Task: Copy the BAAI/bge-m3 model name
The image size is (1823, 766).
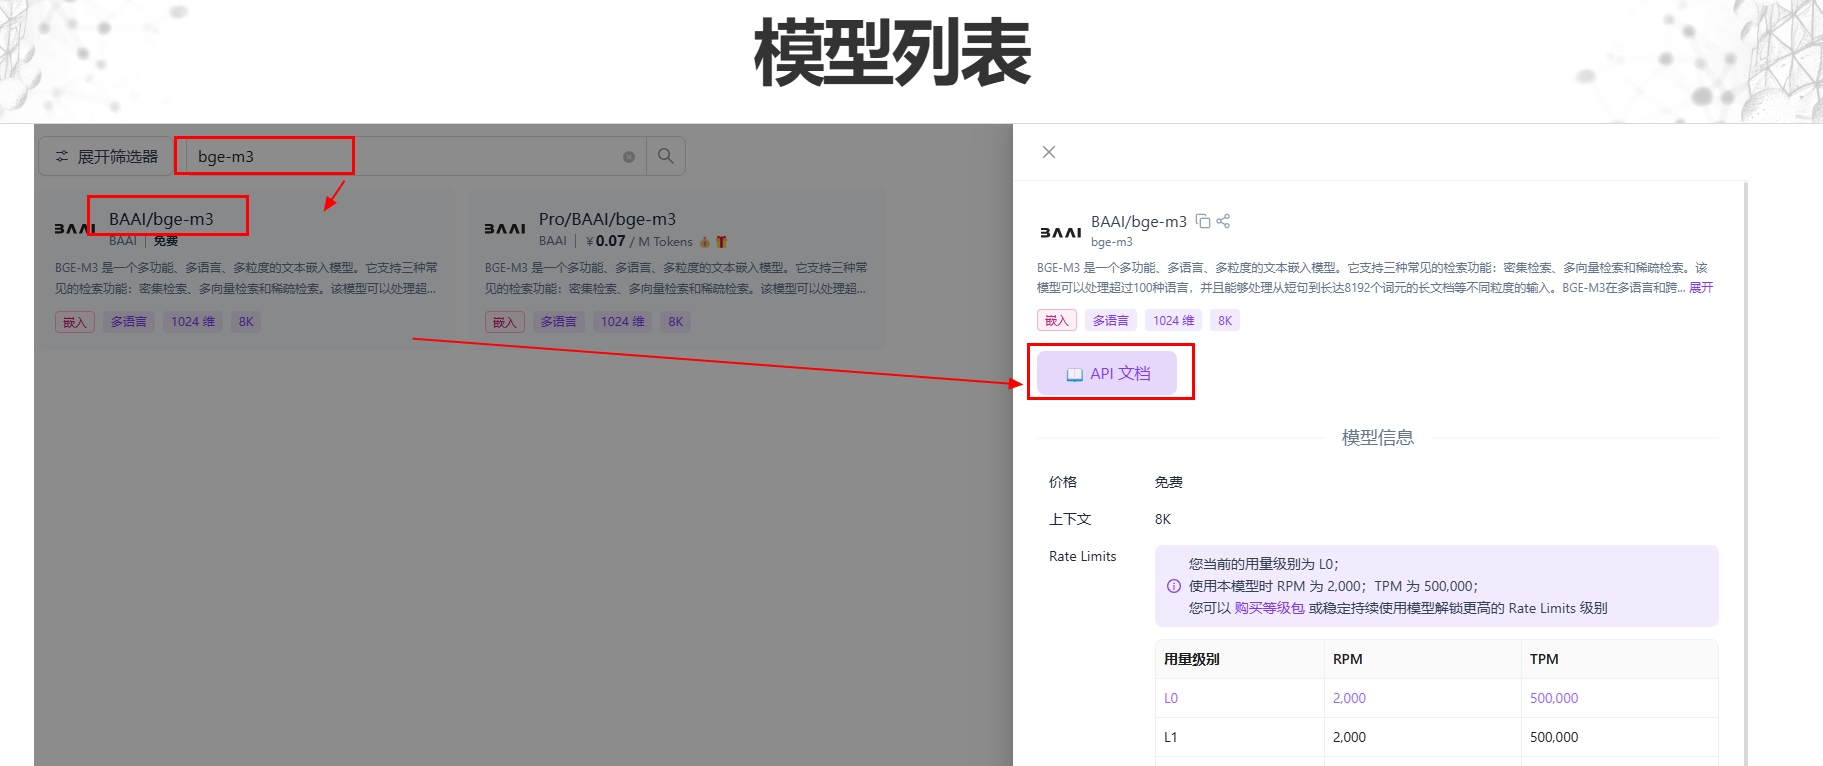Action: pyautogui.click(x=1203, y=221)
